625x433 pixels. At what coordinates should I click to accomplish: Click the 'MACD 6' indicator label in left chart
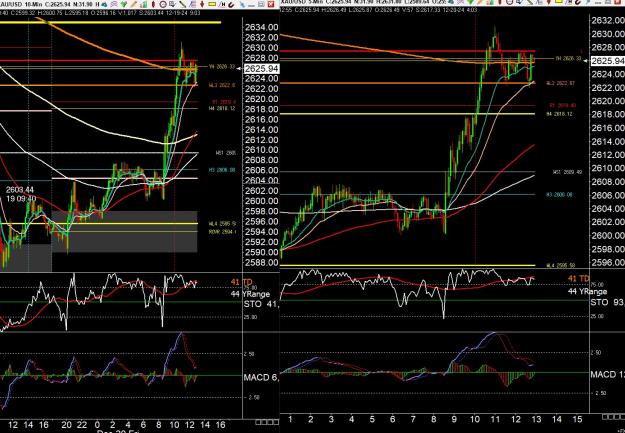coord(261,377)
